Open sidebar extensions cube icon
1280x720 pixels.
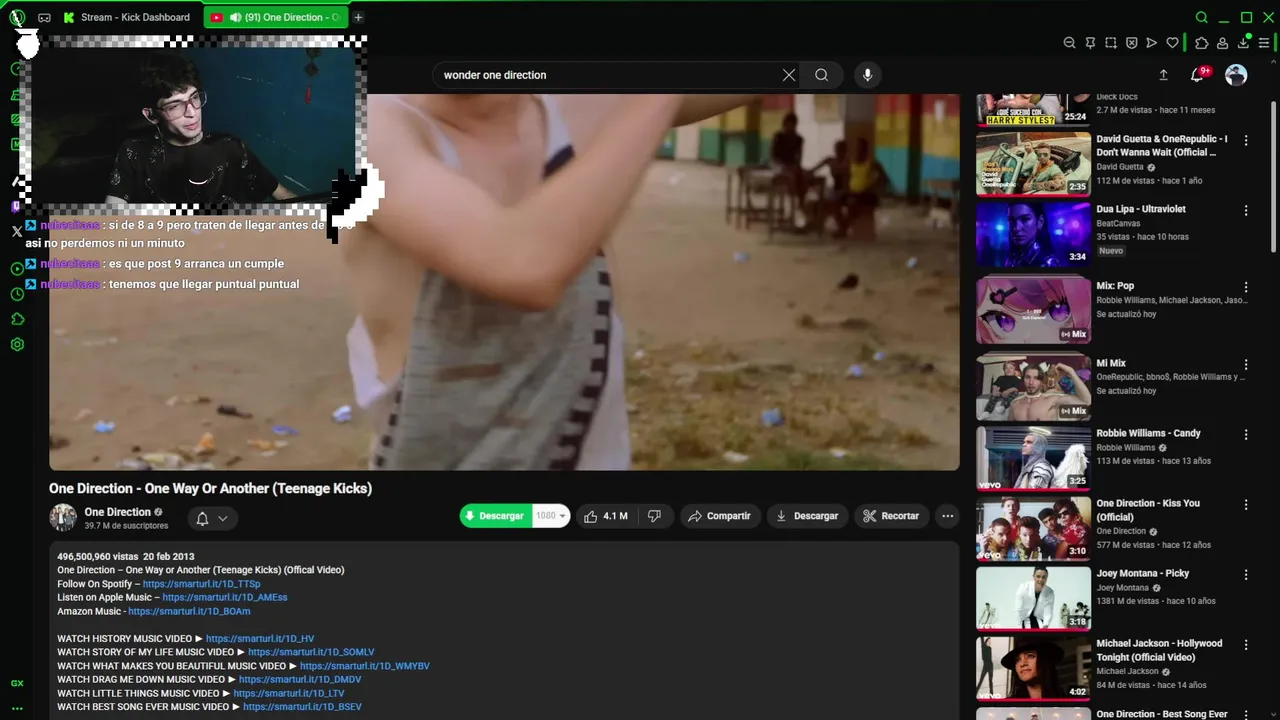[17, 319]
